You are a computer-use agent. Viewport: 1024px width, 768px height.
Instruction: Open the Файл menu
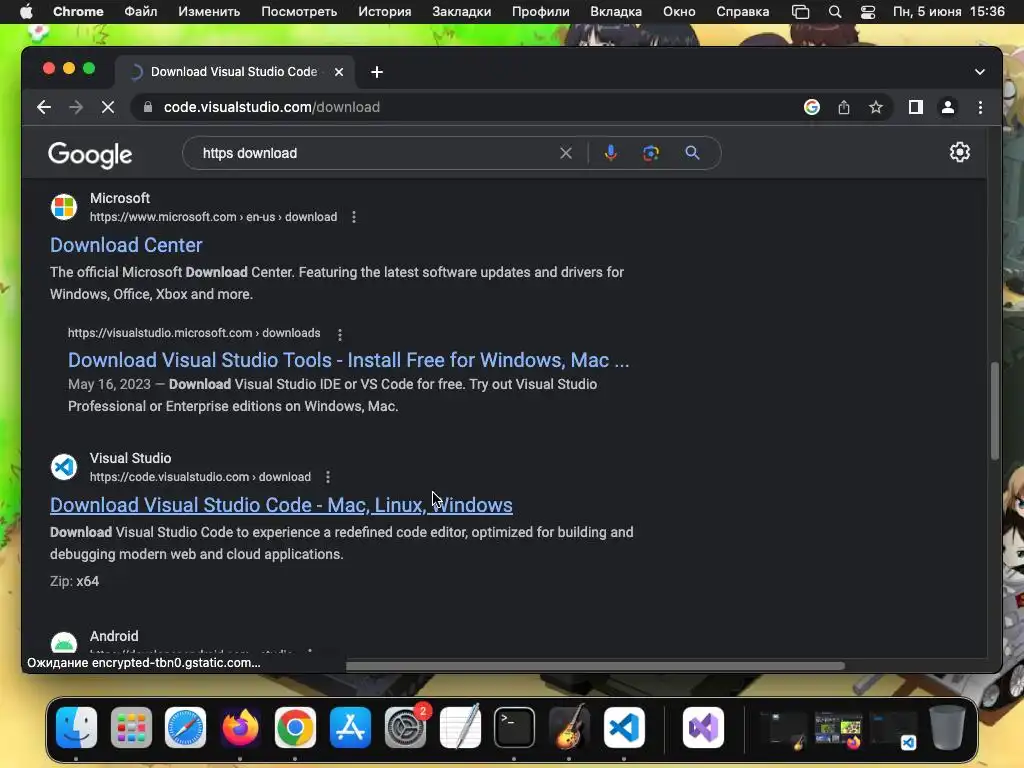pyautogui.click(x=140, y=12)
